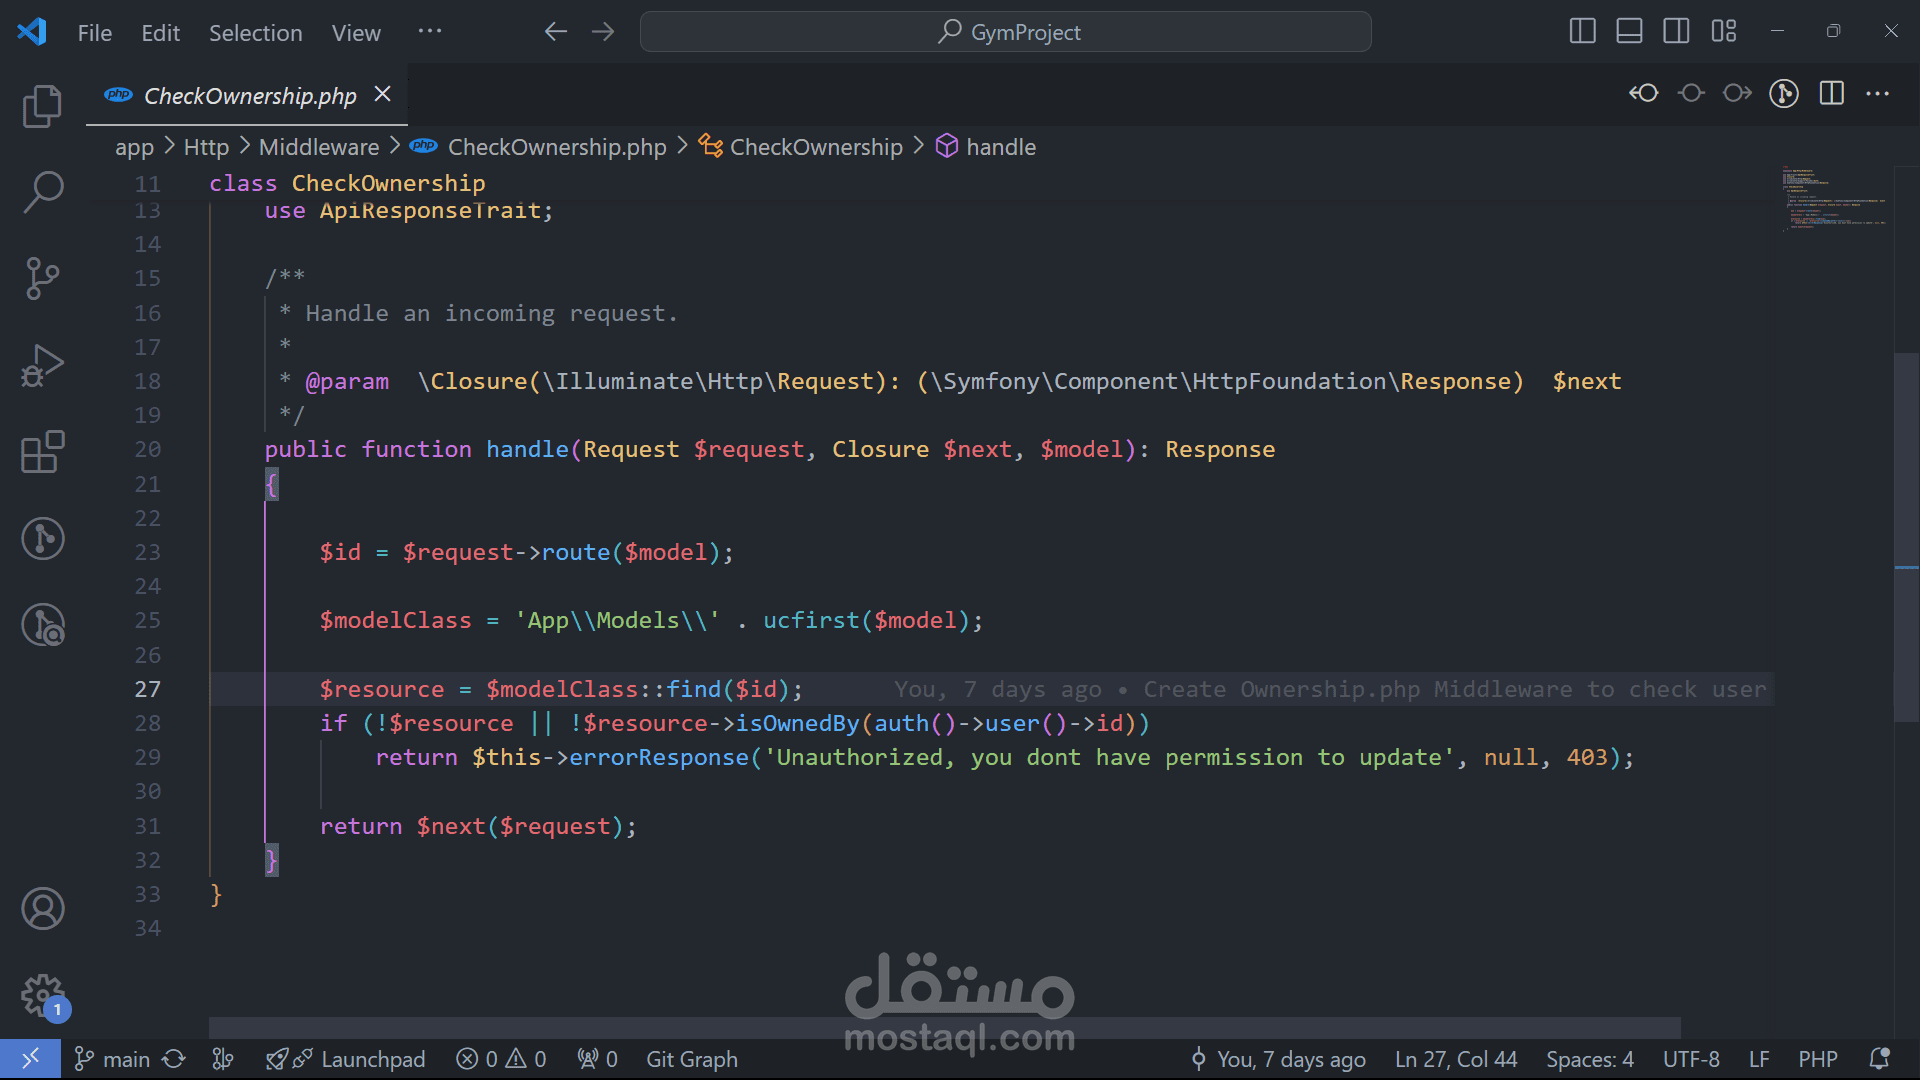Viewport: 1920px width, 1080px height.
Task: Open Git Graph from status bar
Action: [691, 1059]
